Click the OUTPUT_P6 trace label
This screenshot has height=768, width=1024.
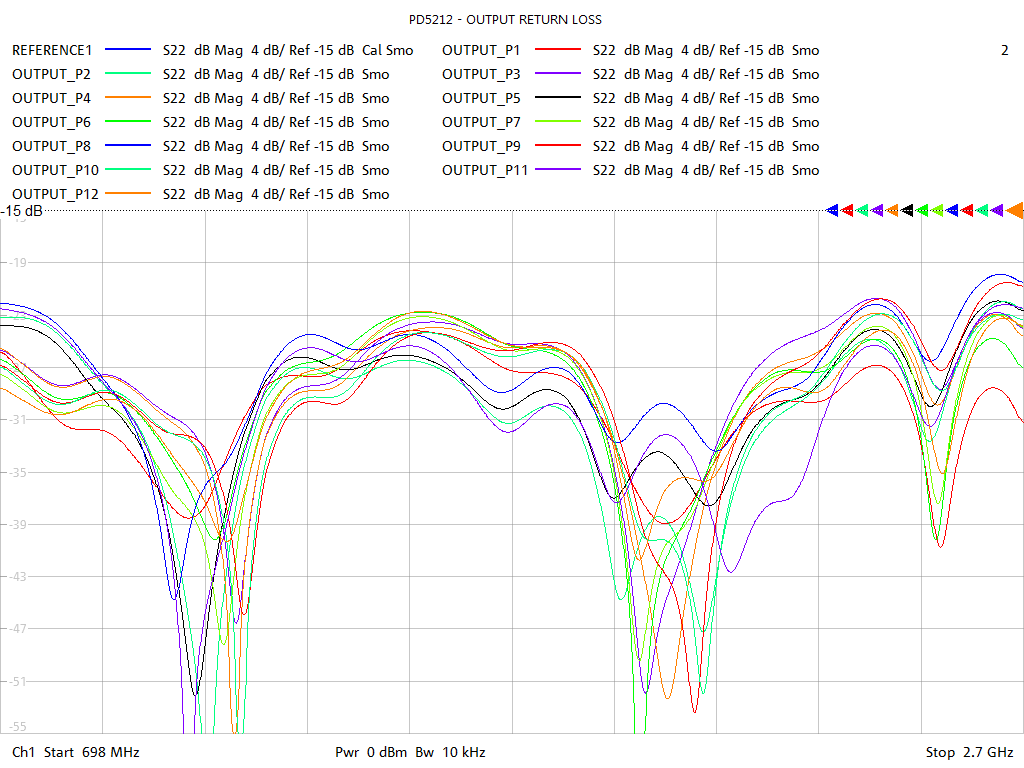coord(52,122)
